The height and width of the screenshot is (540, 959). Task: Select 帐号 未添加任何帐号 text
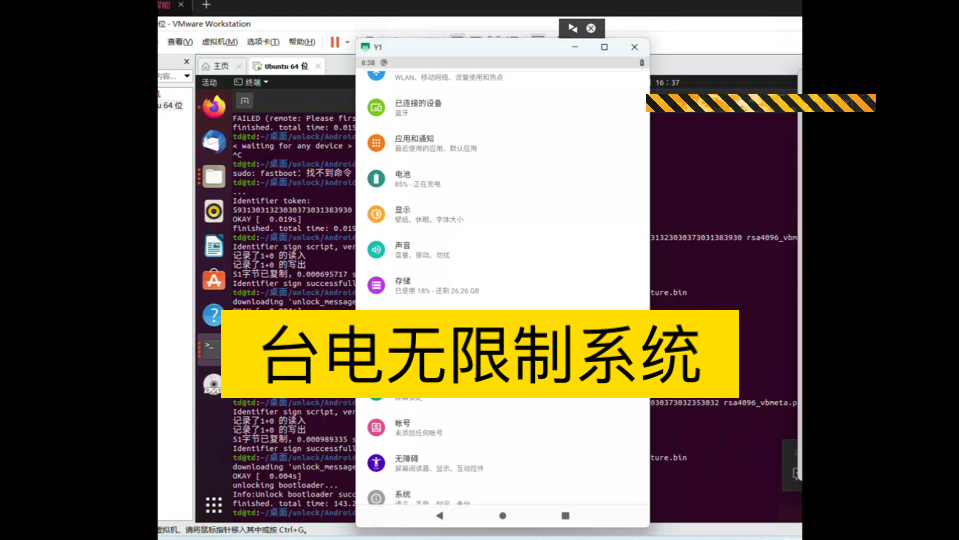418,428
